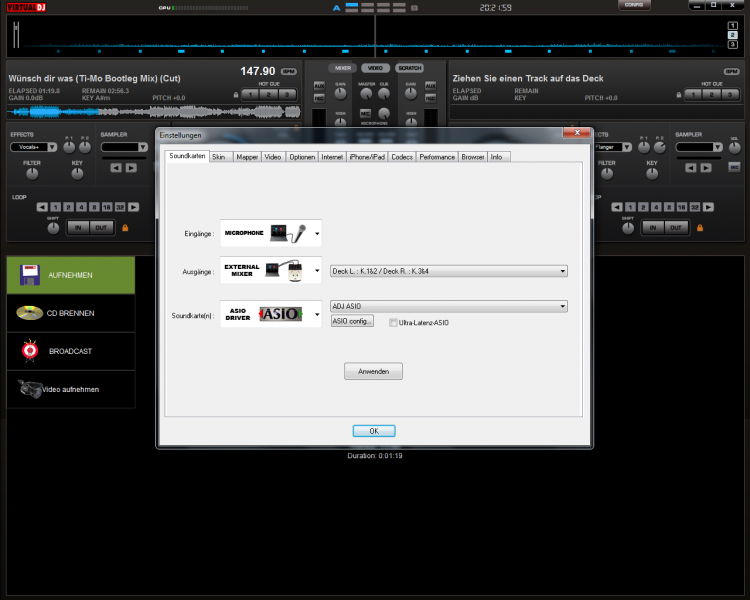This screenshot has height=600, width=750.
Task: Select waveform view 3 at top right
Action: pos(732,44)
